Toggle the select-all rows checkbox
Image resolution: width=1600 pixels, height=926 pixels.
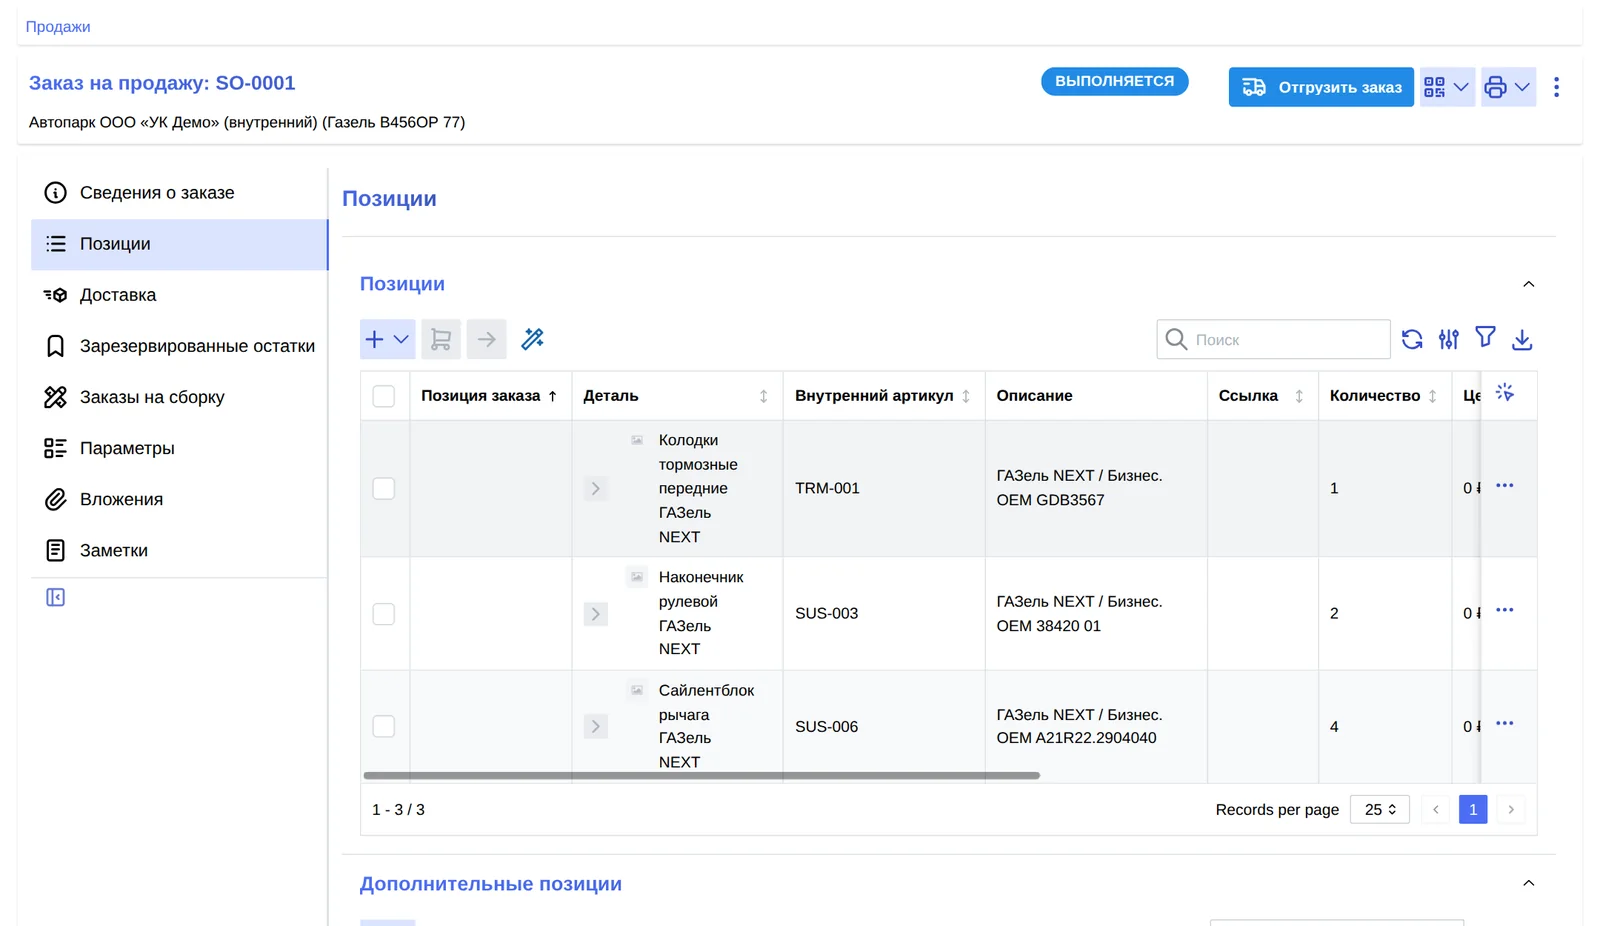[384, 396]
